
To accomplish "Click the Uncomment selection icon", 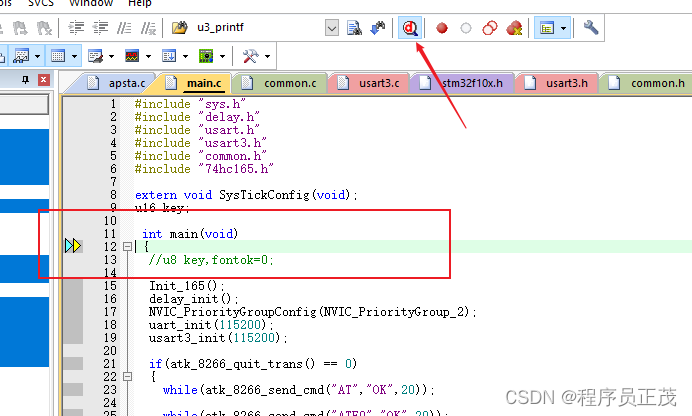I will tap(148, 28).
